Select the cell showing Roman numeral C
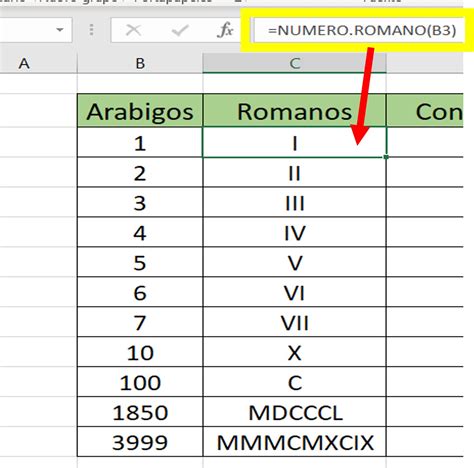The height and width of the screenshot is (468, 474). 295,382
